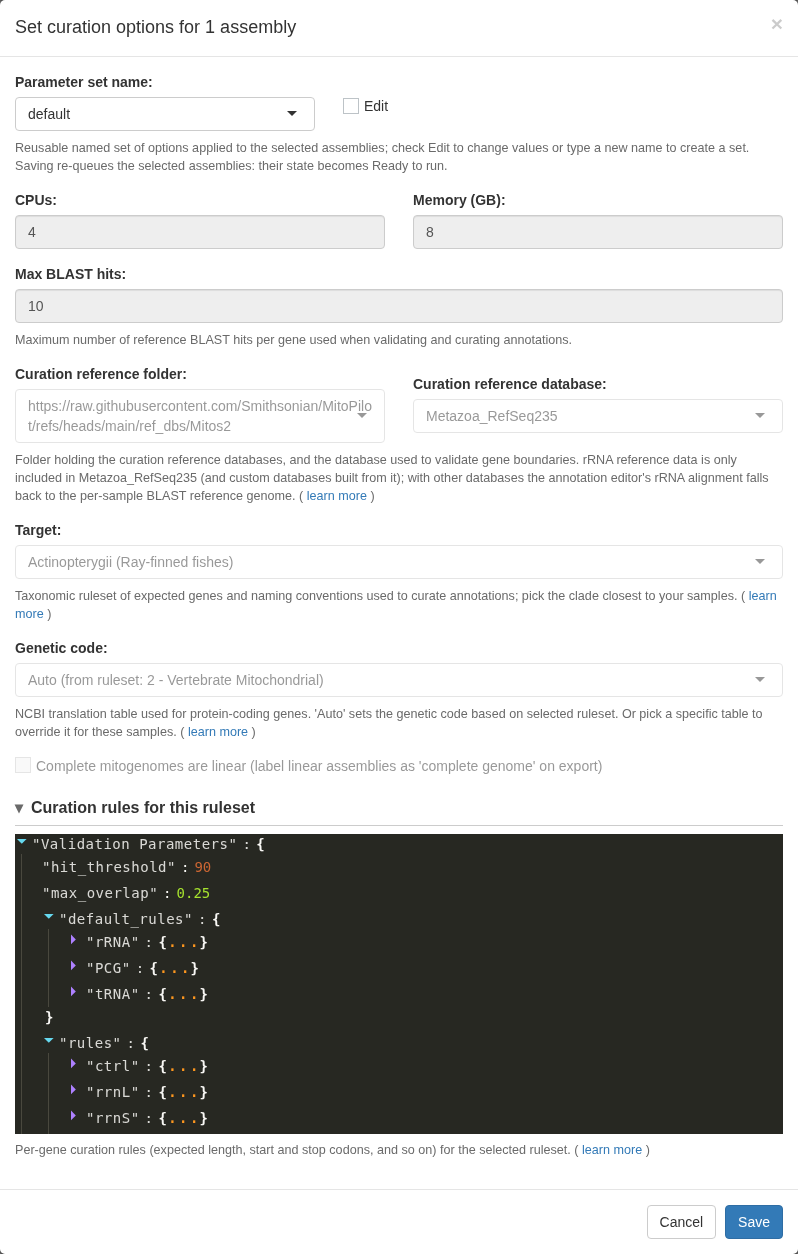The height and width of the screenshot is (1254, 798).
Task: Open the Curation reference folder dropdown
Action: [x=200, y=416]
